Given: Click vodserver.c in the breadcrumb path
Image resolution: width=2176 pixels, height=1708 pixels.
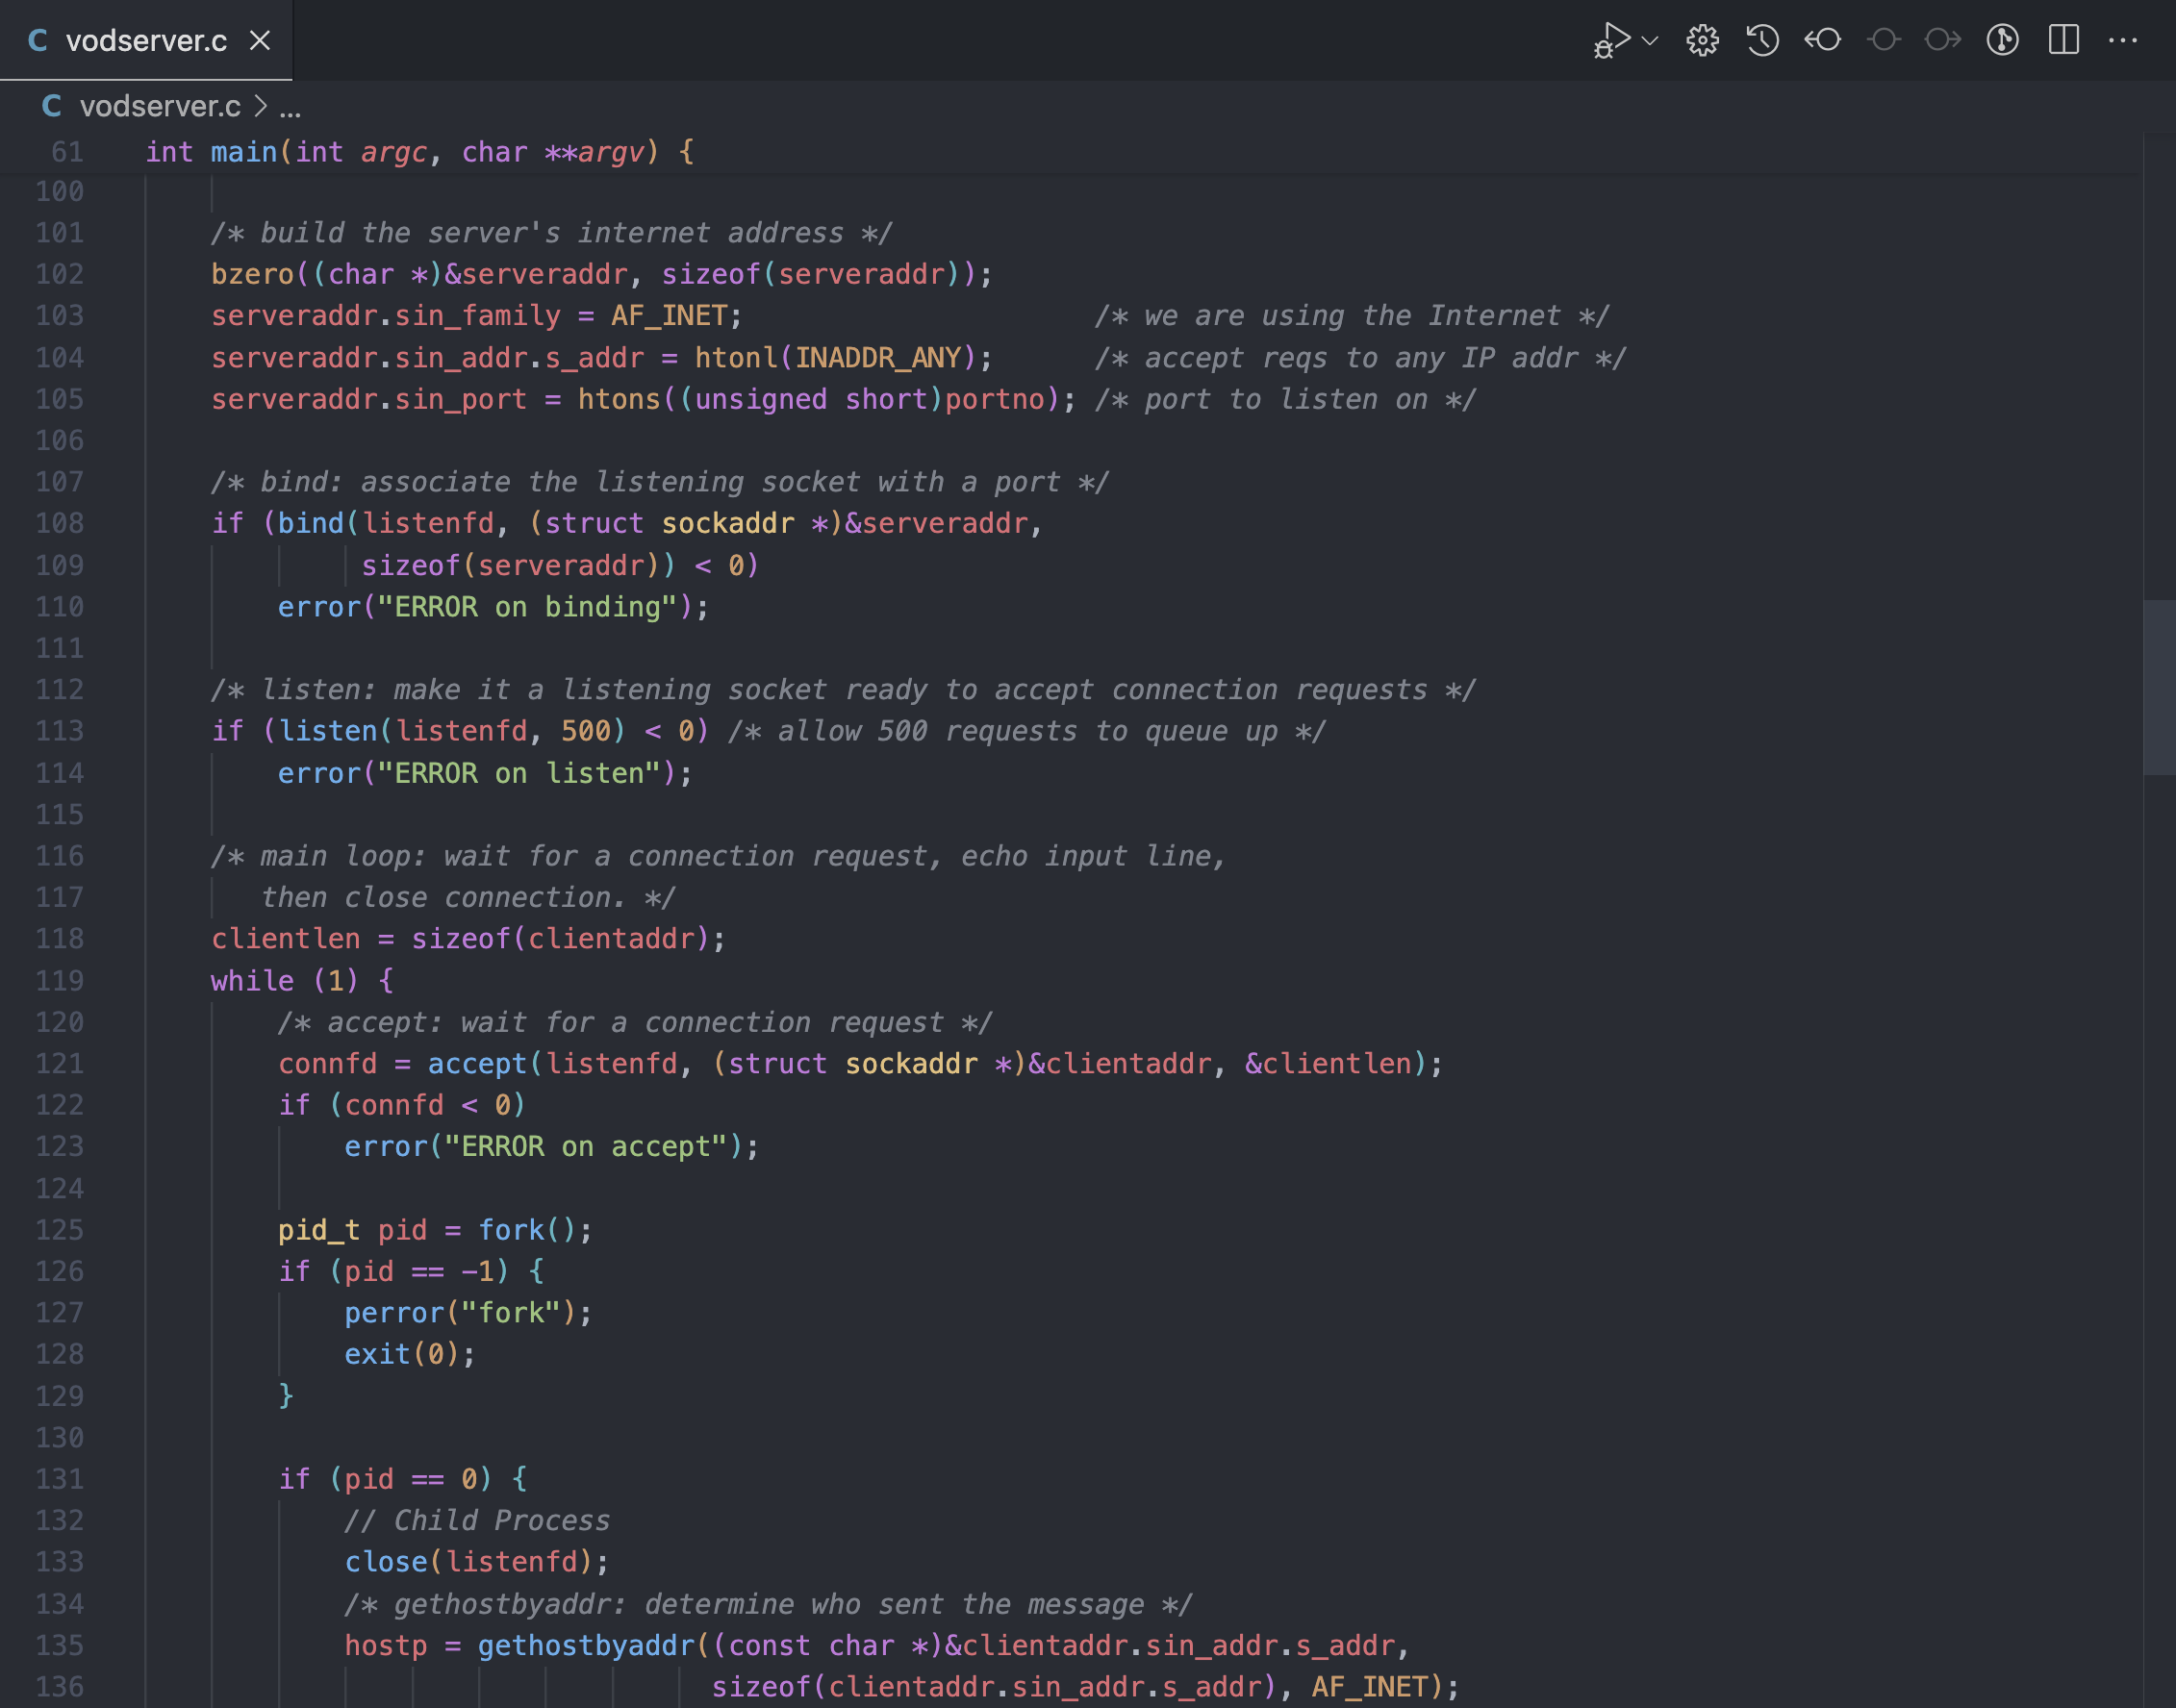Looking at the screenshot, I should 160,106.
